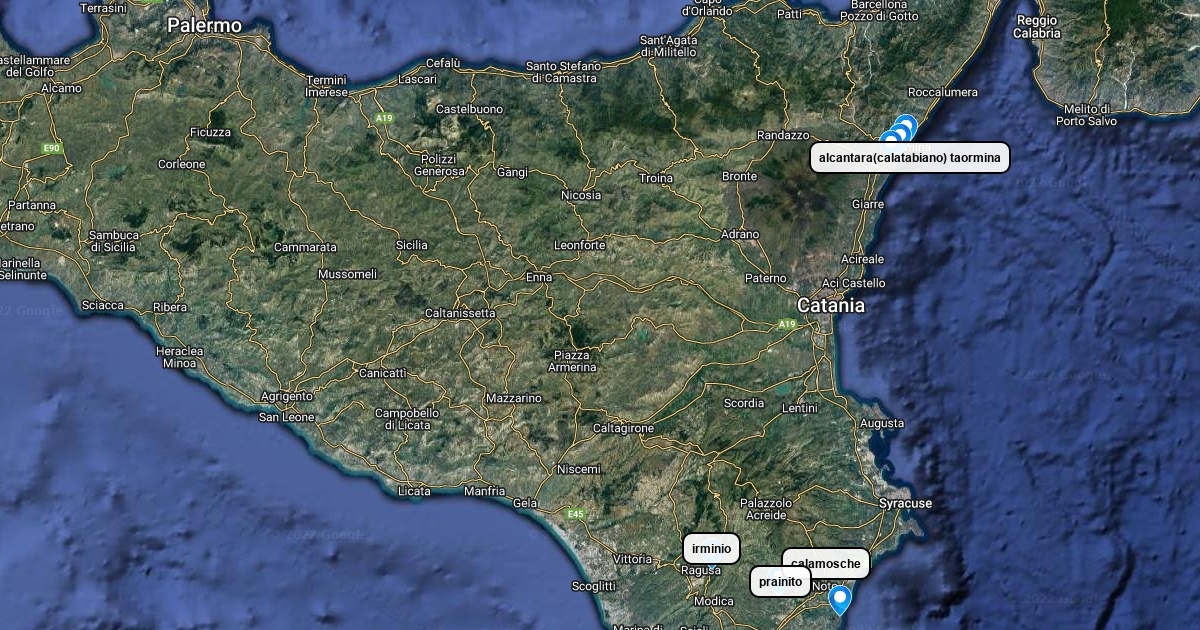
Task: Click the Roccalumera town label
Action: click(943, 92)
